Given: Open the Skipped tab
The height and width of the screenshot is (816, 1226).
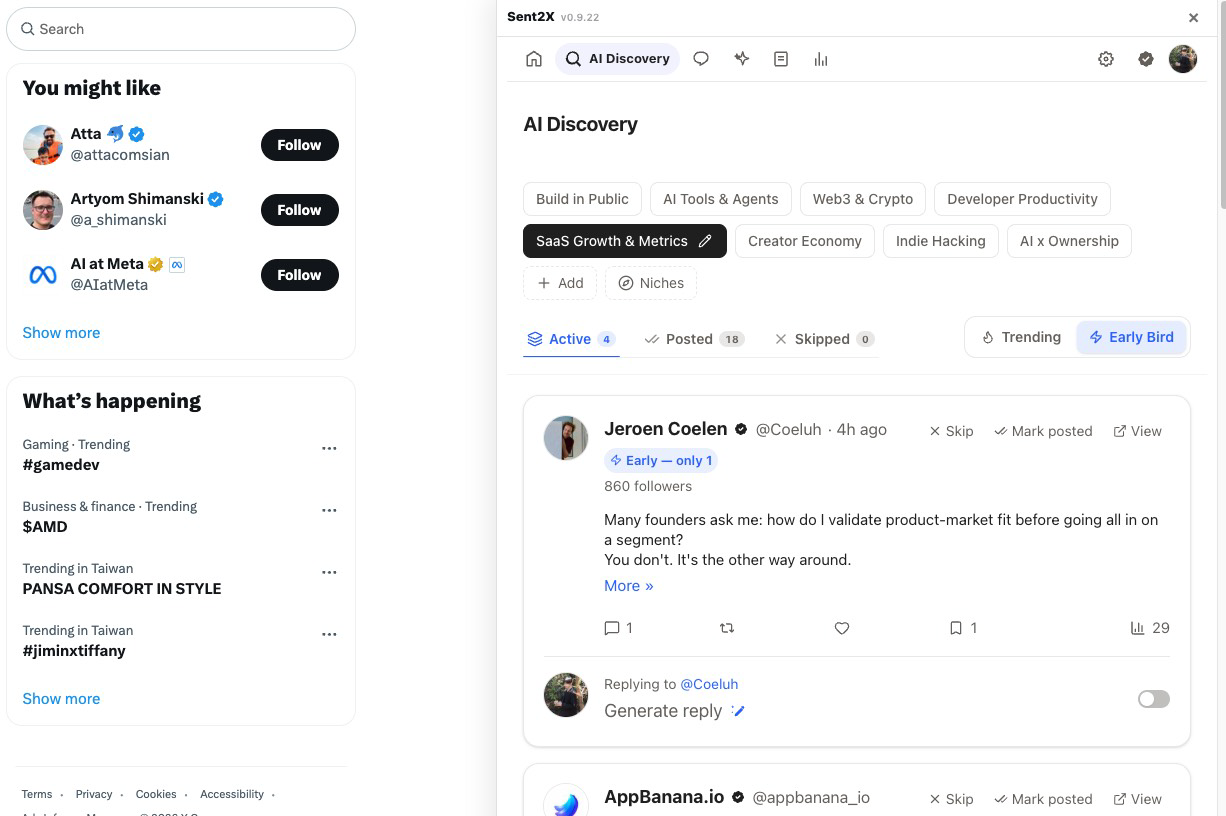Looking at the screenshot, I should pos(824,339).
